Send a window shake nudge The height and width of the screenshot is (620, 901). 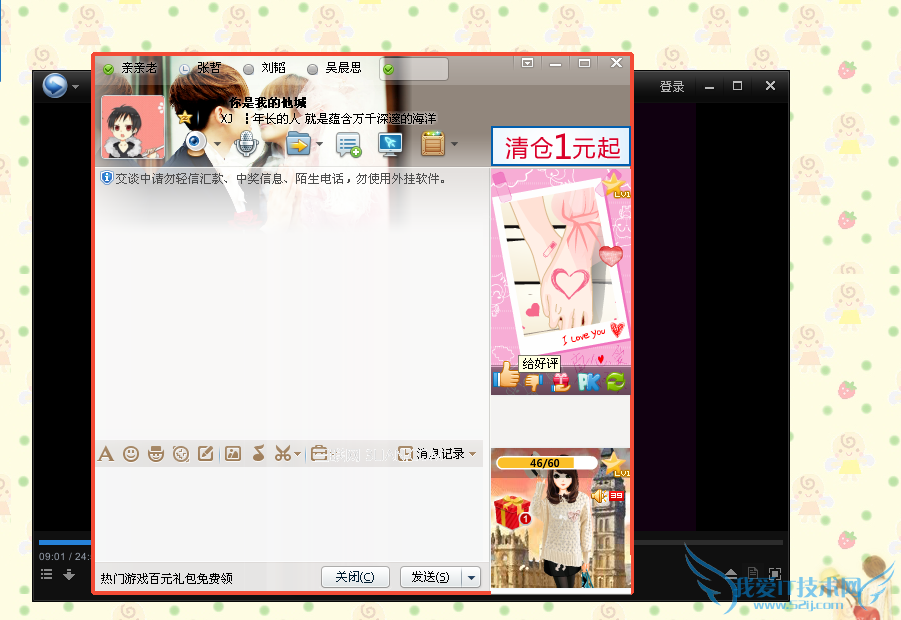[181, 454]
